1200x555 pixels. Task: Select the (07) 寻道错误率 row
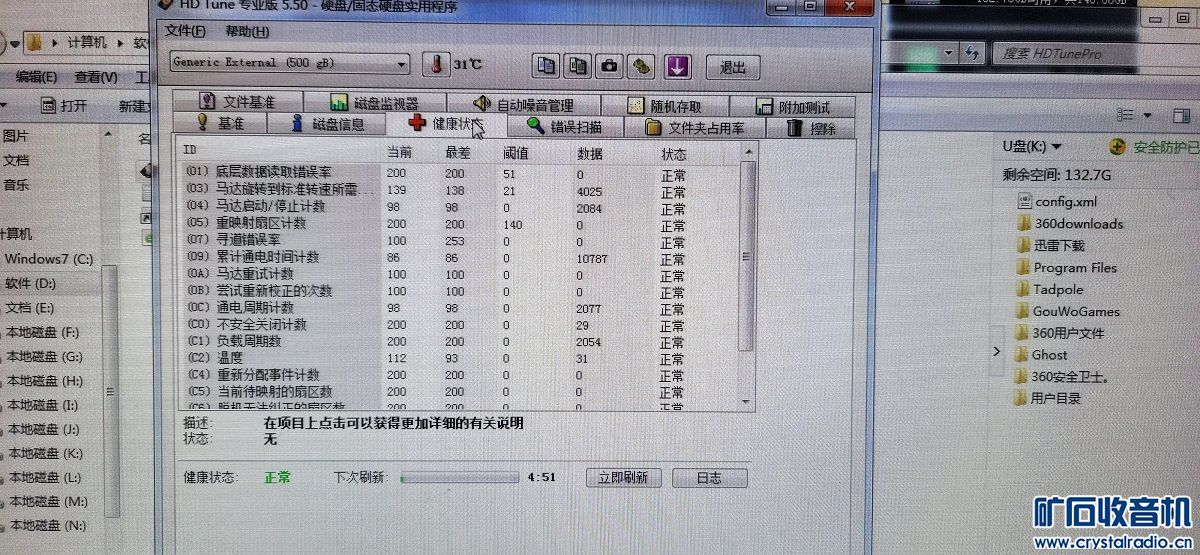460,240
